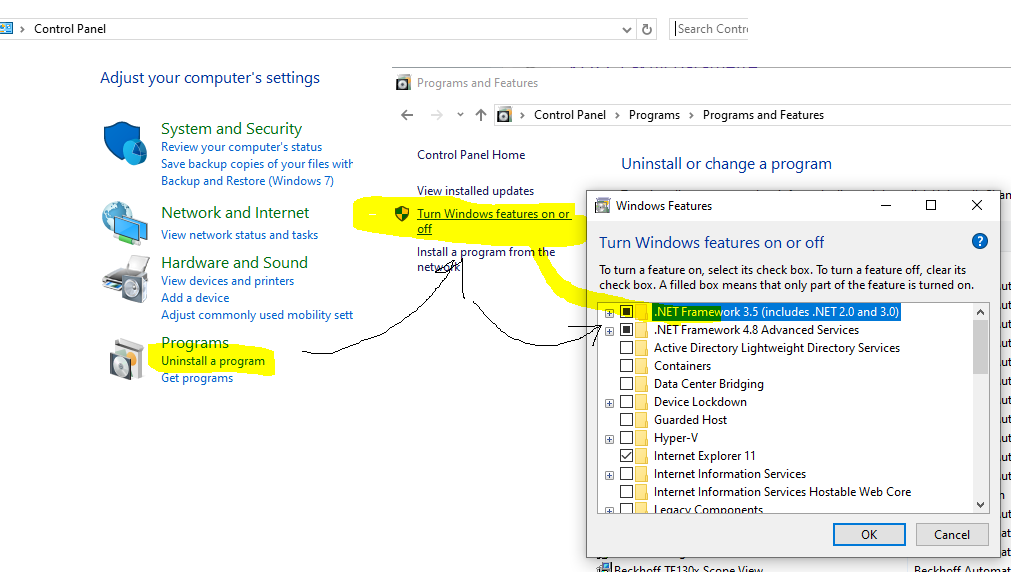Confirm Windows Features with OK button
Screen dimensions: 1011x572
point(869,535)
